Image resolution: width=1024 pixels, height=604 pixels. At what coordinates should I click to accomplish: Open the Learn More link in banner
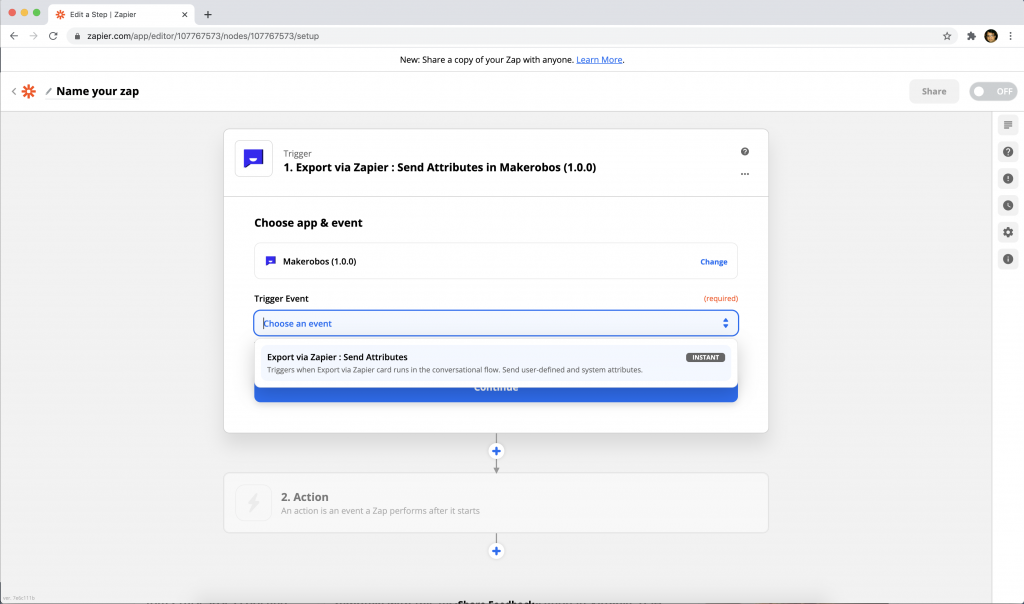coord(599,59)
